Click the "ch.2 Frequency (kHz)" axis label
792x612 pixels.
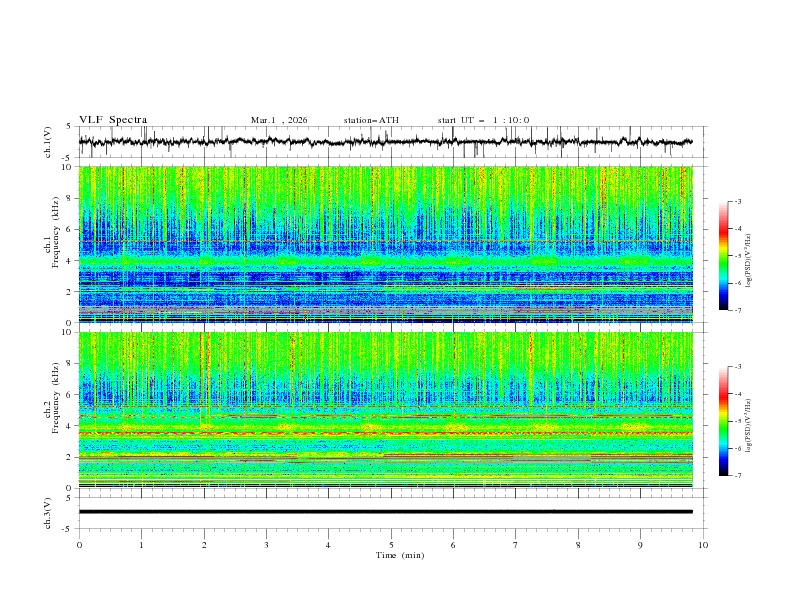51,397
